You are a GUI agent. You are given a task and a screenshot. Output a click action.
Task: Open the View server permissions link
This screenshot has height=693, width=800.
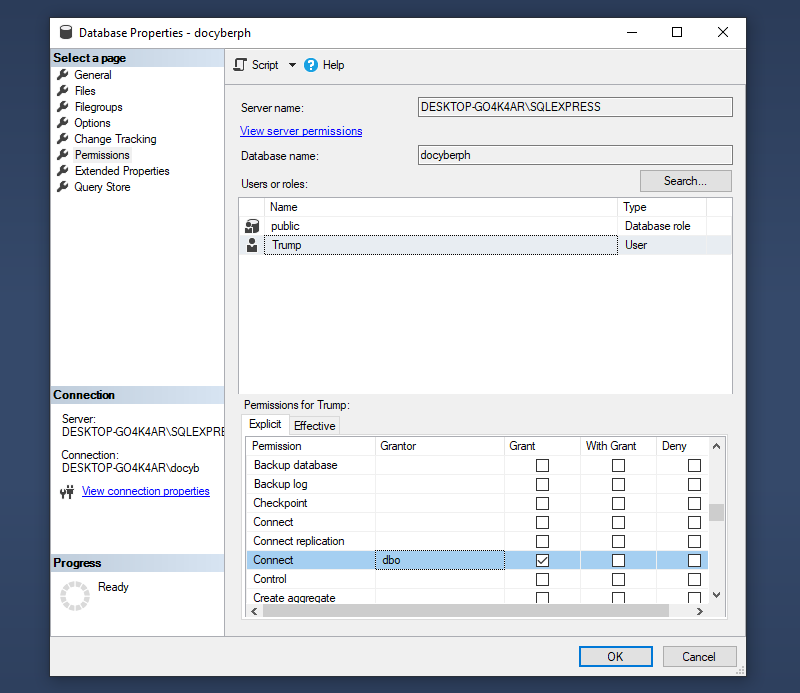301,131
